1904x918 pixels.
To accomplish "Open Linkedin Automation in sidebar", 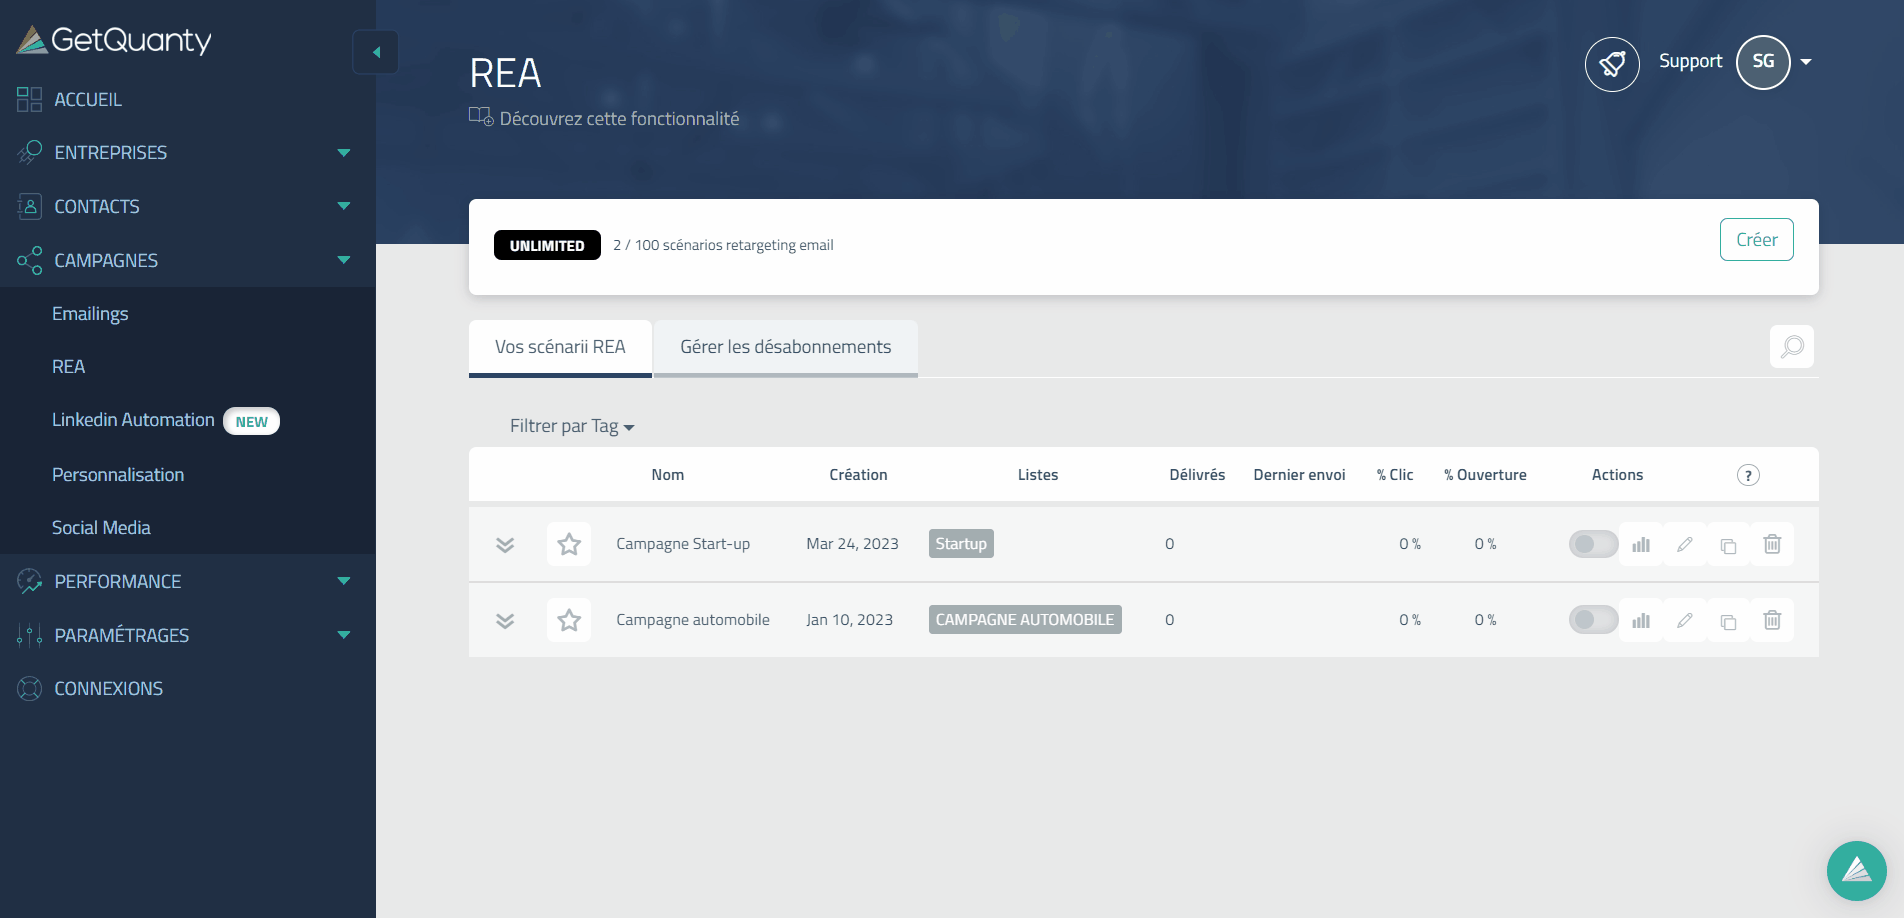I will [133, 421].
